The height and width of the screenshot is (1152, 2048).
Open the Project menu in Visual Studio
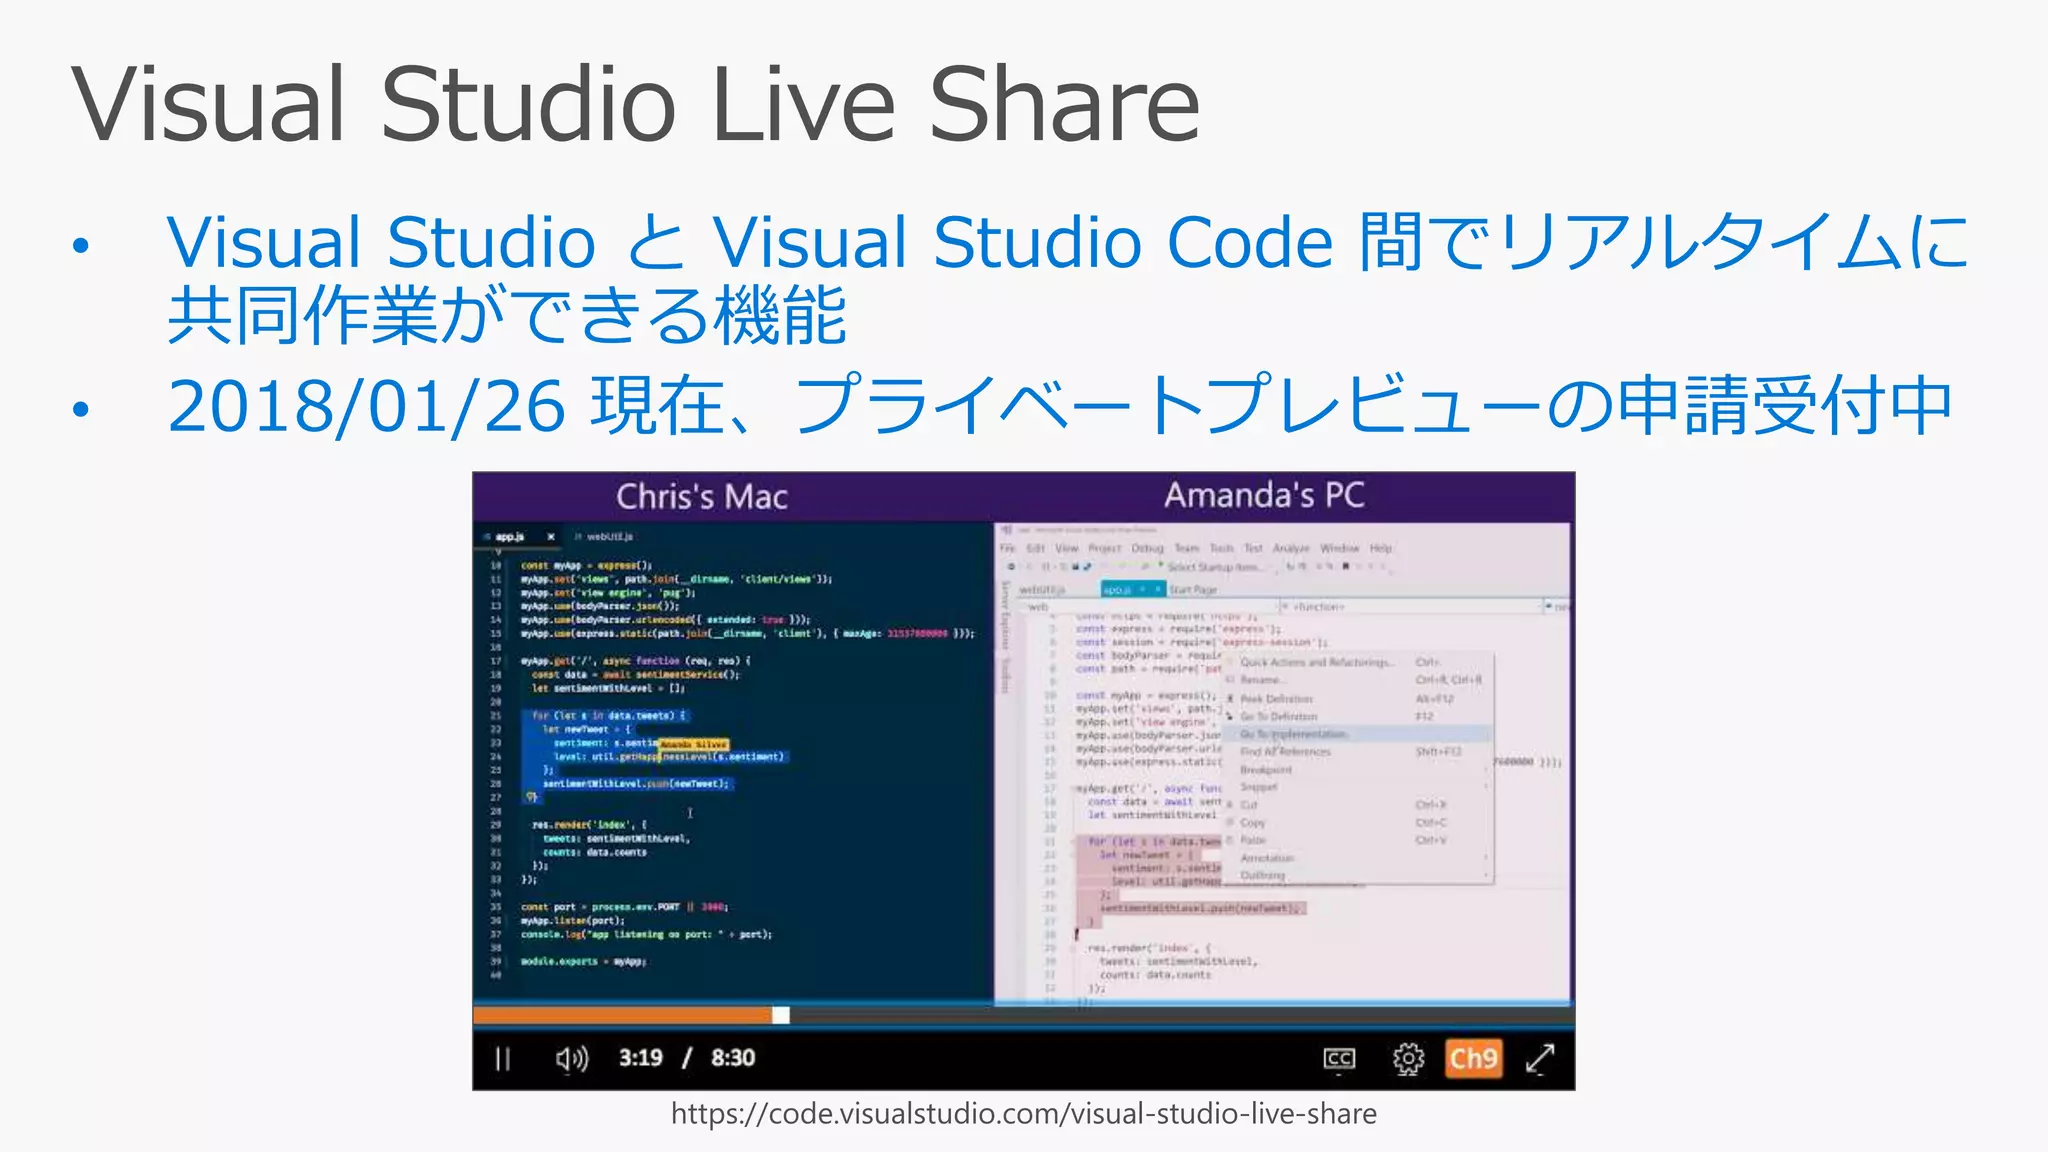coord(1105,548)
